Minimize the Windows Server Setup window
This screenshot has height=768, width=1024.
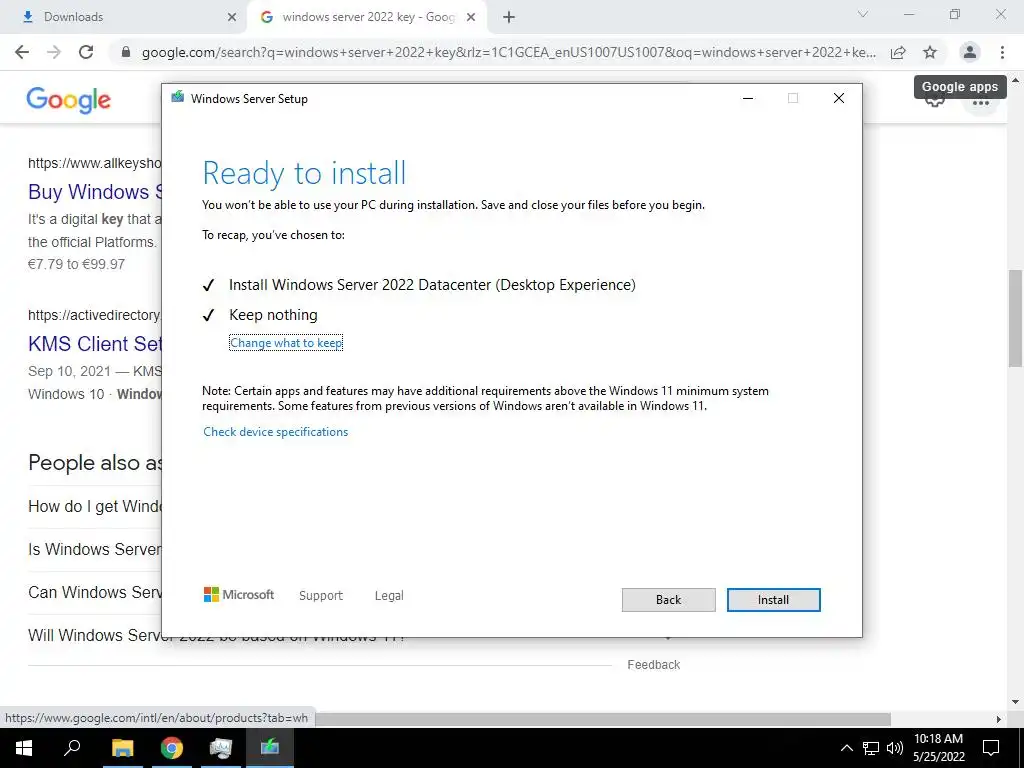pyautogui.click(x=748, y=98)
